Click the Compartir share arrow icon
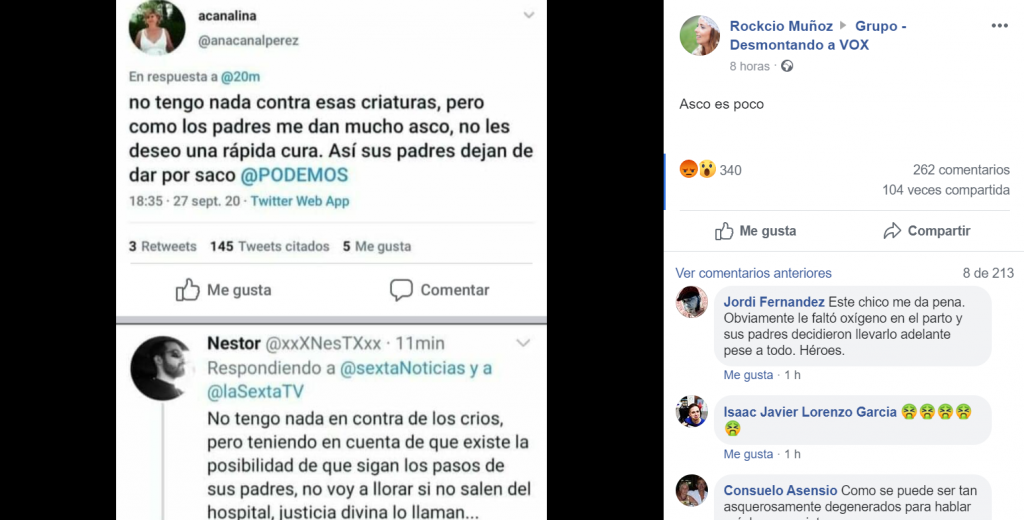The width and height of the screenshot is (1024, 520). coord(892,231)
